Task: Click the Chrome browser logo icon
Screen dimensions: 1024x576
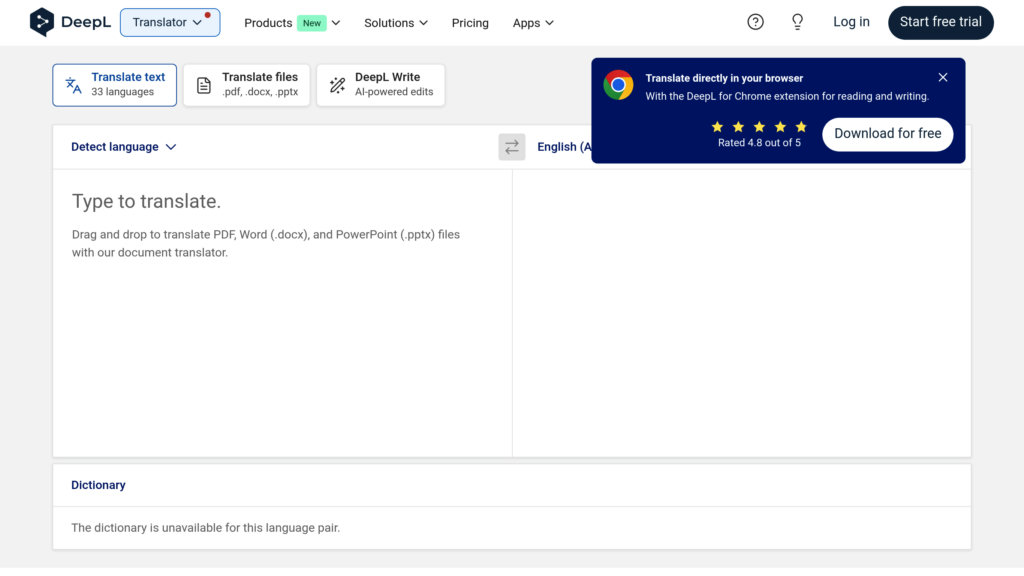Action: tap(618, 86)
